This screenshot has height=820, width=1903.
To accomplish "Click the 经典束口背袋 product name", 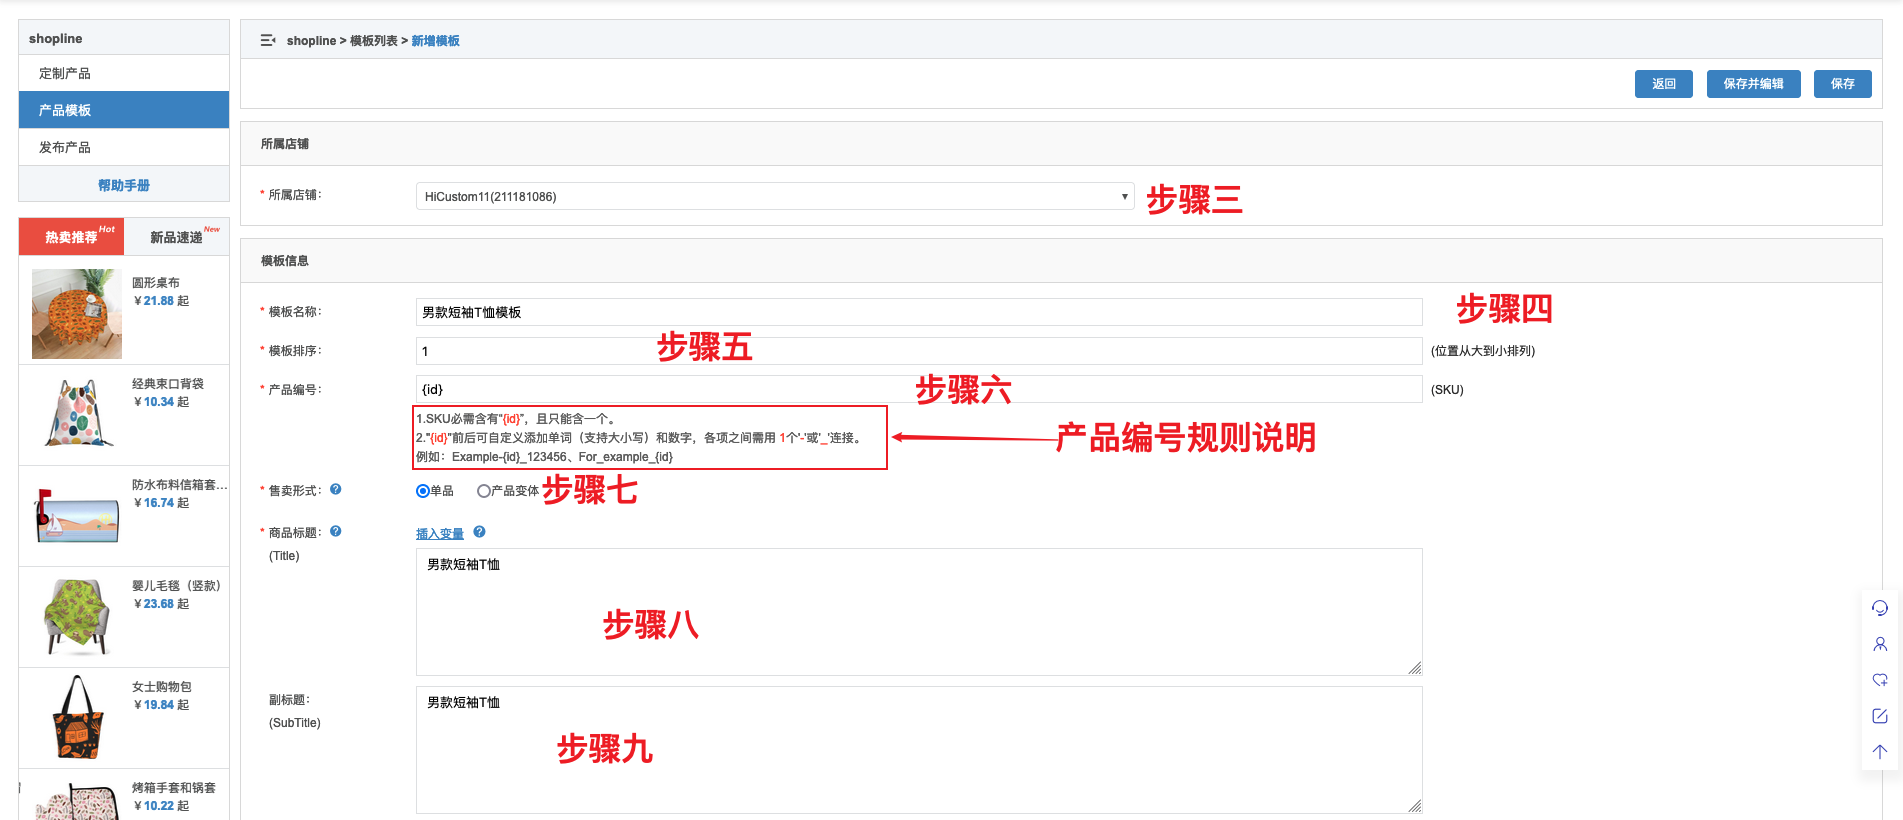I will (168, 384).
